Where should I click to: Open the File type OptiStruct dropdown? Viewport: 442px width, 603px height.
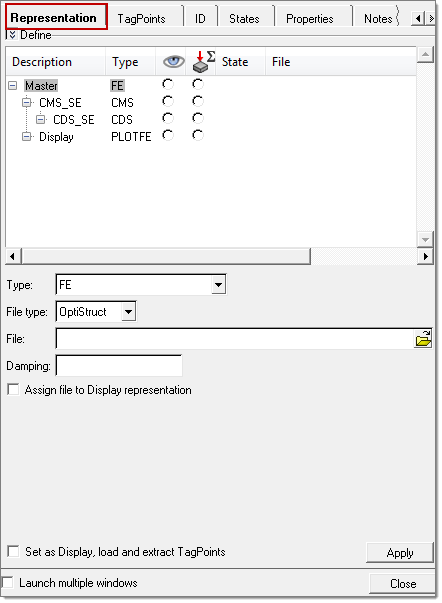[x=128, y=311]
